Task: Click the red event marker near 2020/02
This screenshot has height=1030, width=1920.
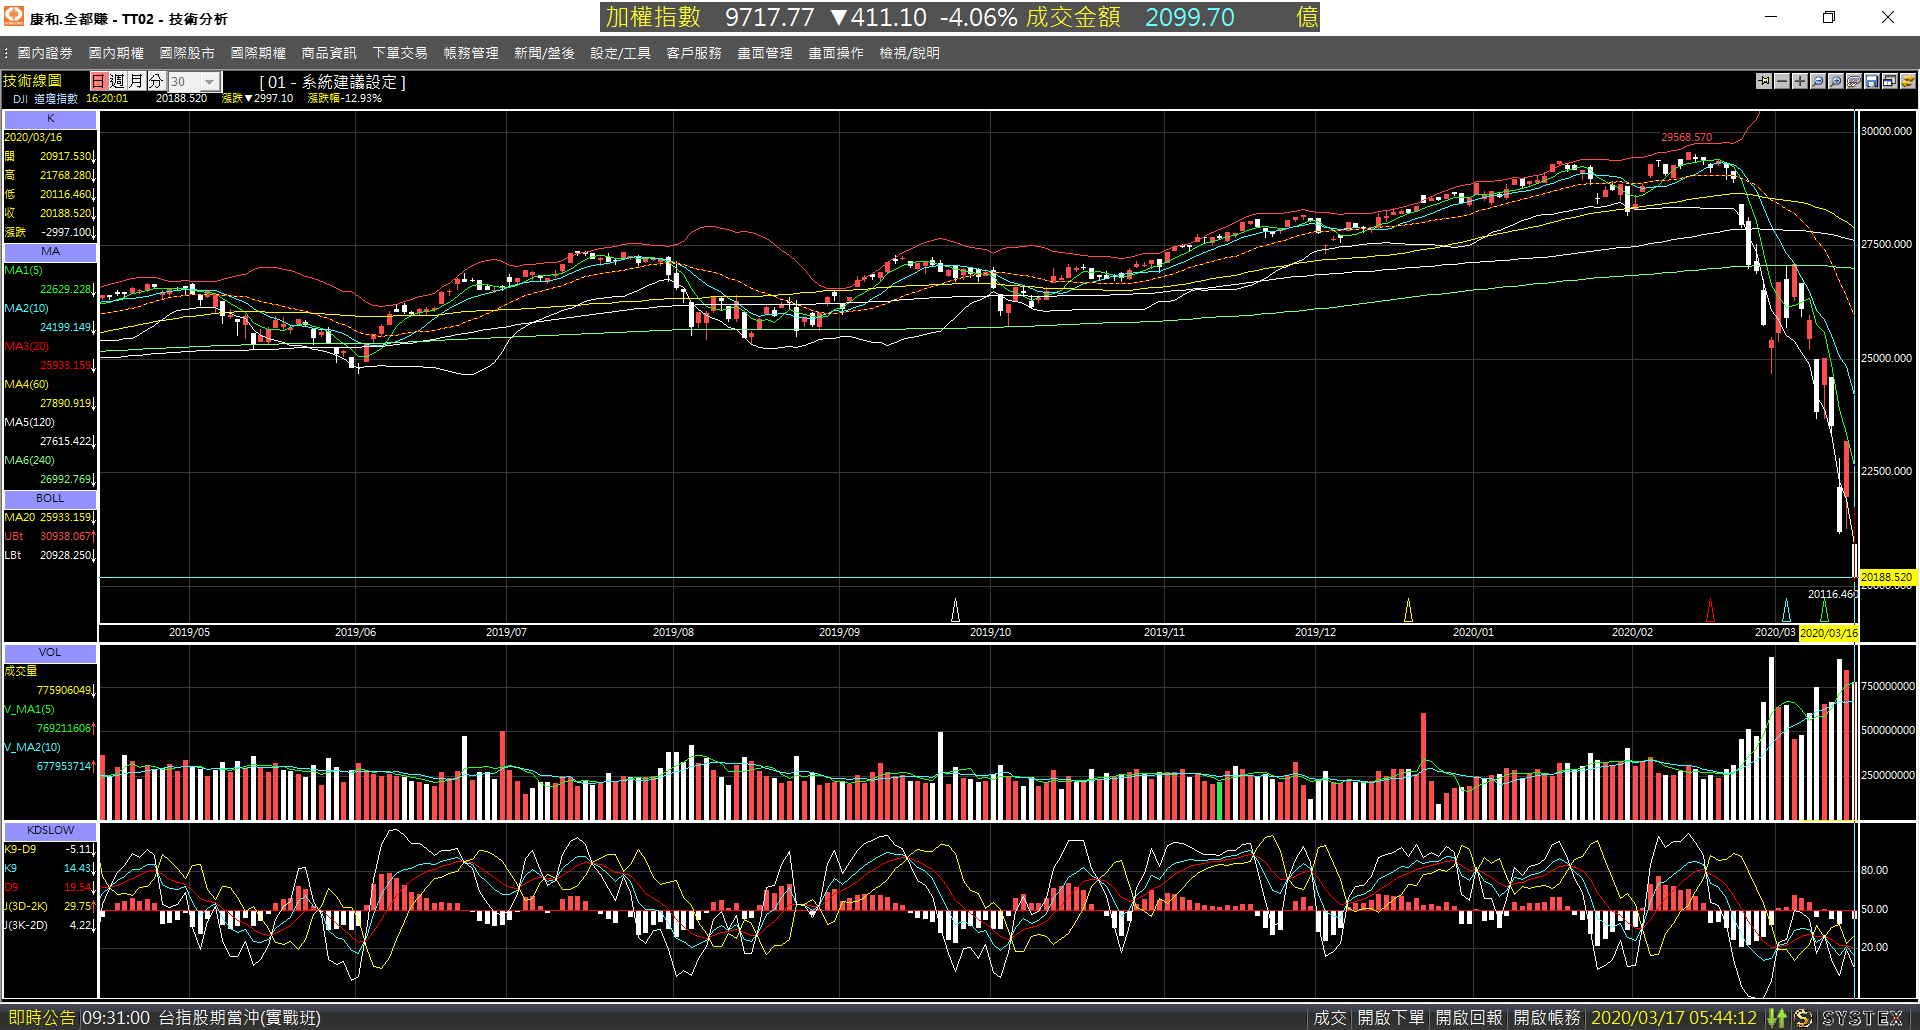Action: [1710, 610]
